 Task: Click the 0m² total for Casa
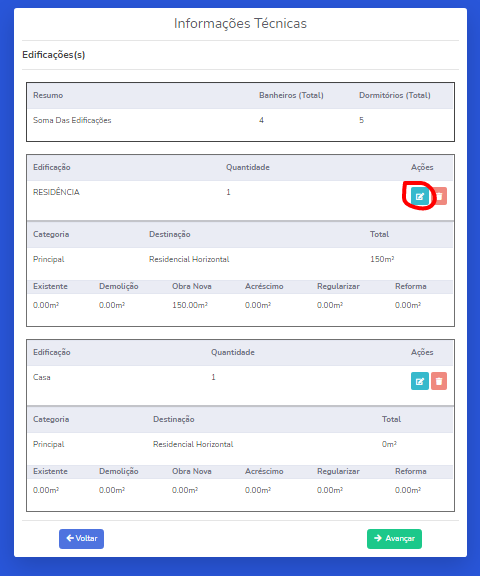389,444
